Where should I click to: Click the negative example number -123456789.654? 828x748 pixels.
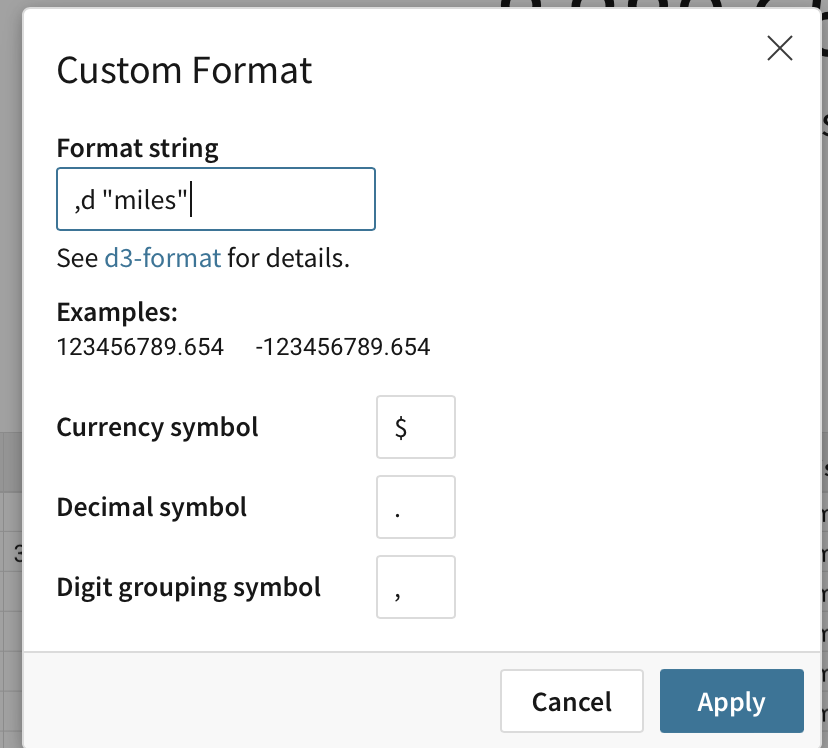[341, 346]
